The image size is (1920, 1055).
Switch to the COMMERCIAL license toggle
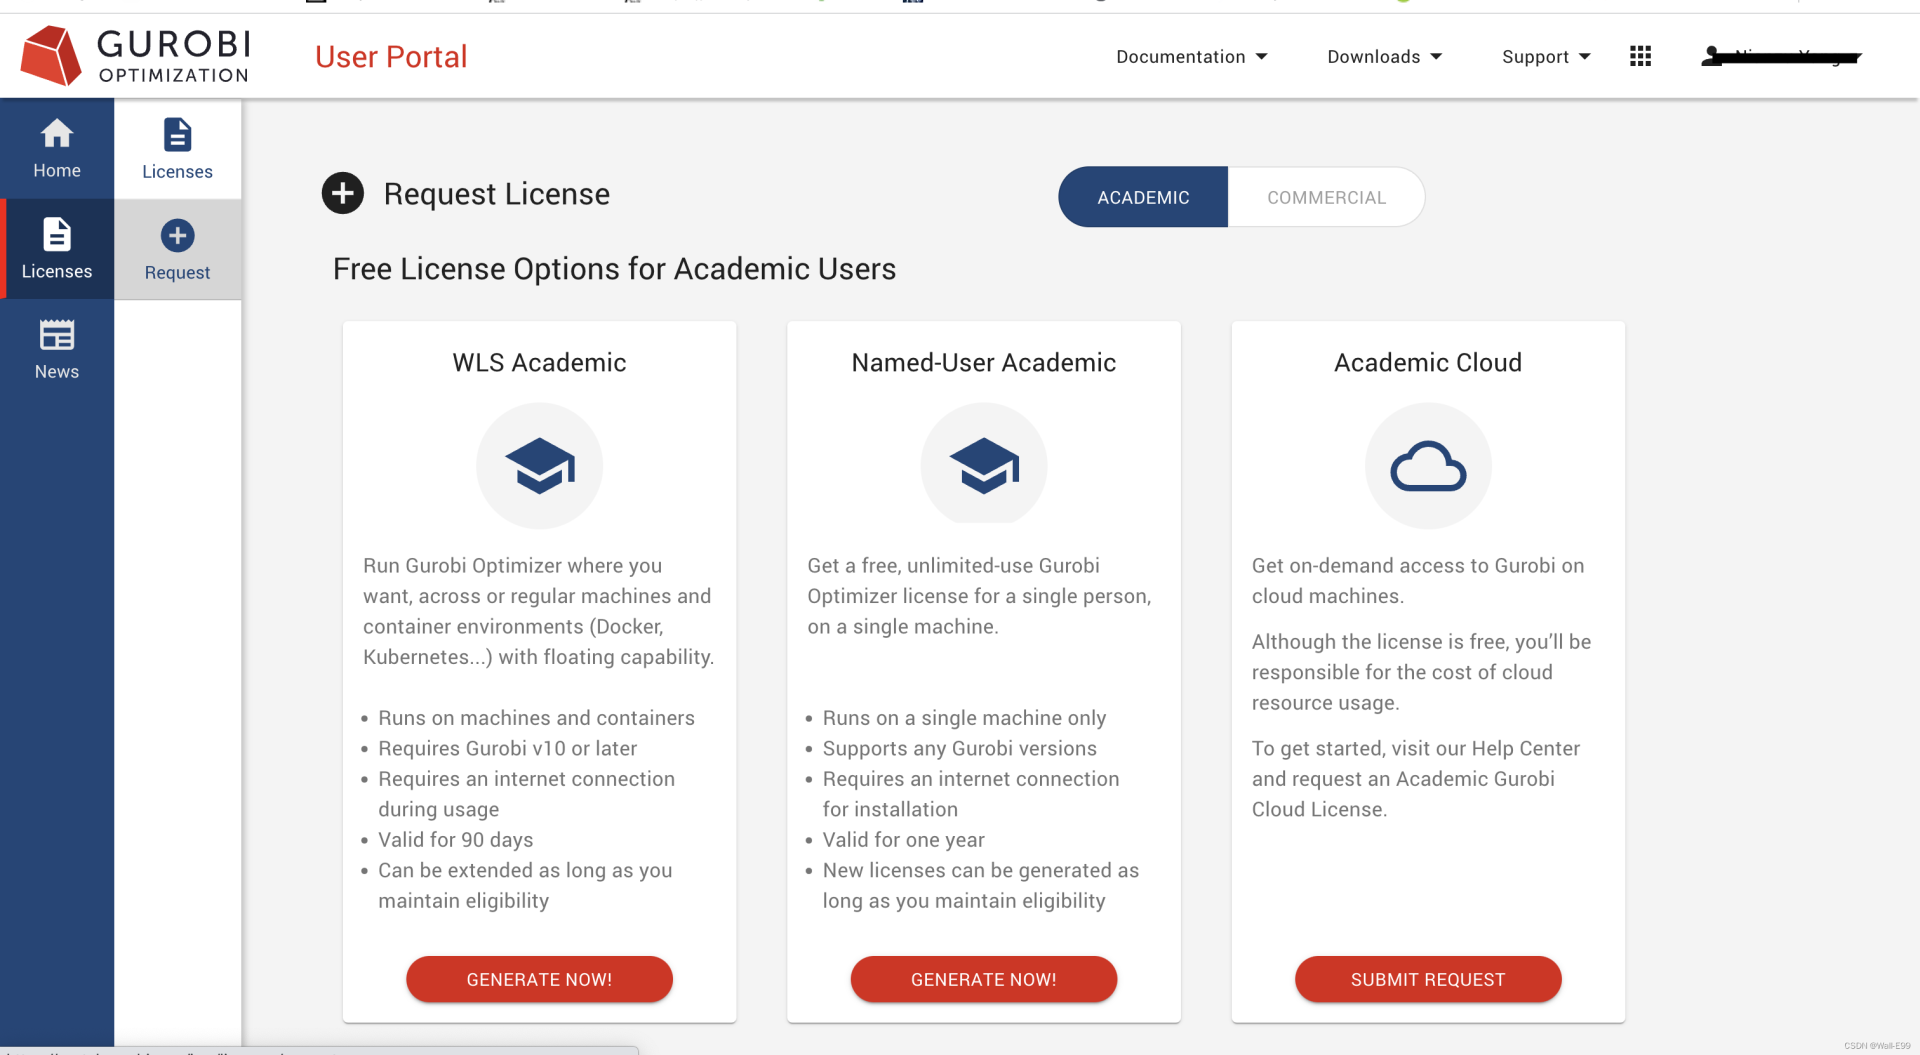click(1326, 197)
